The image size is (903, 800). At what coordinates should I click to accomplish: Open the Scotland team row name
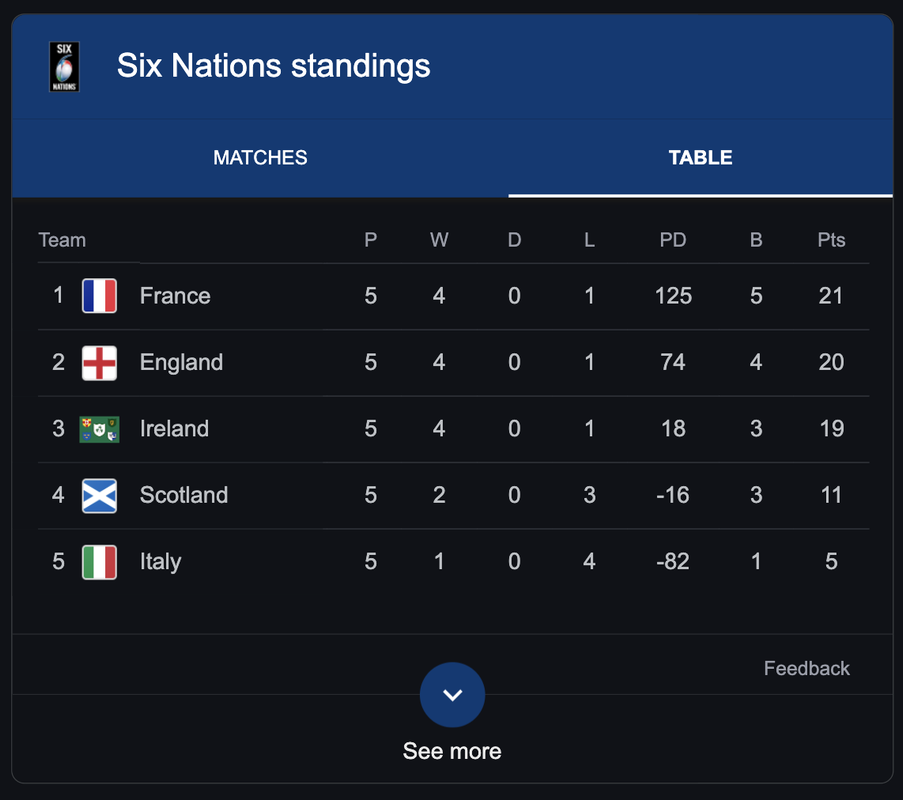point(184,495)
